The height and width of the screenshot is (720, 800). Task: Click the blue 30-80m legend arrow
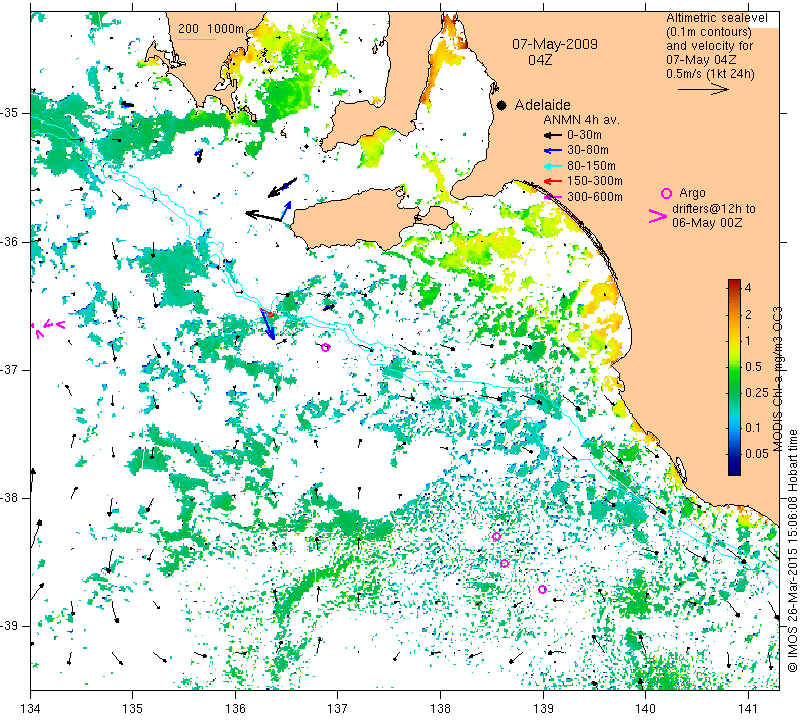pos(553,150)
